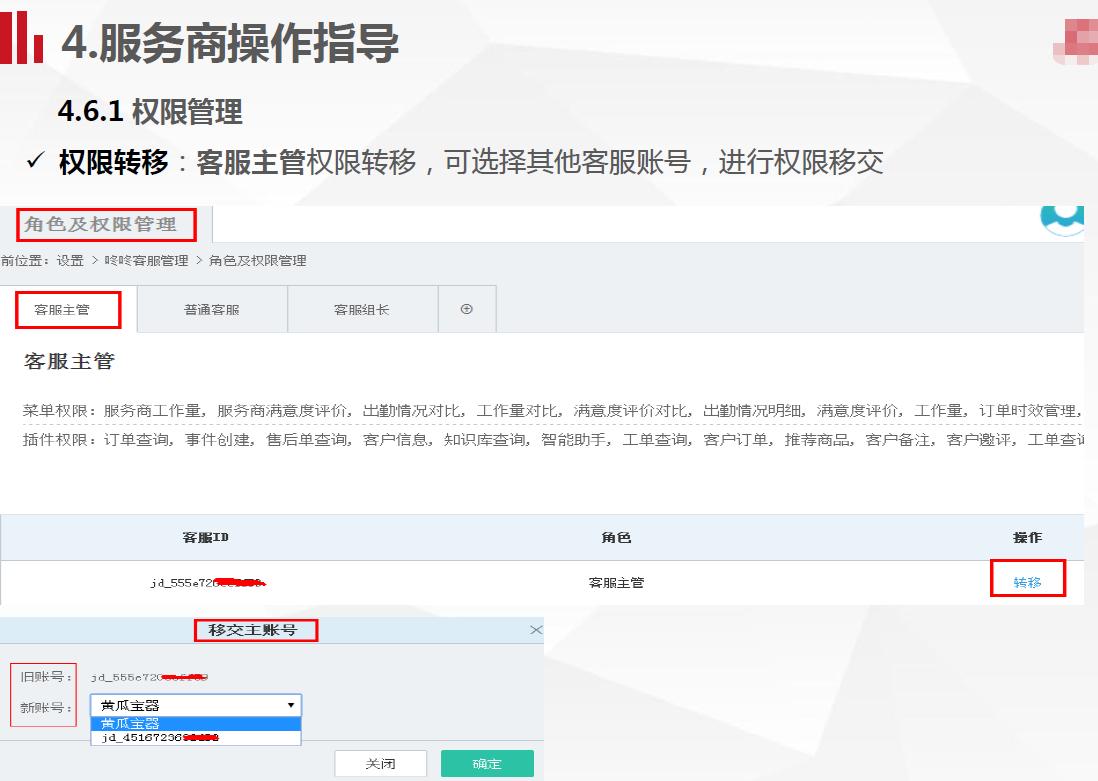1098x781 pixels.
Task: Click the 确定 button to confirm transfer
Action: [x=487, y=763]
